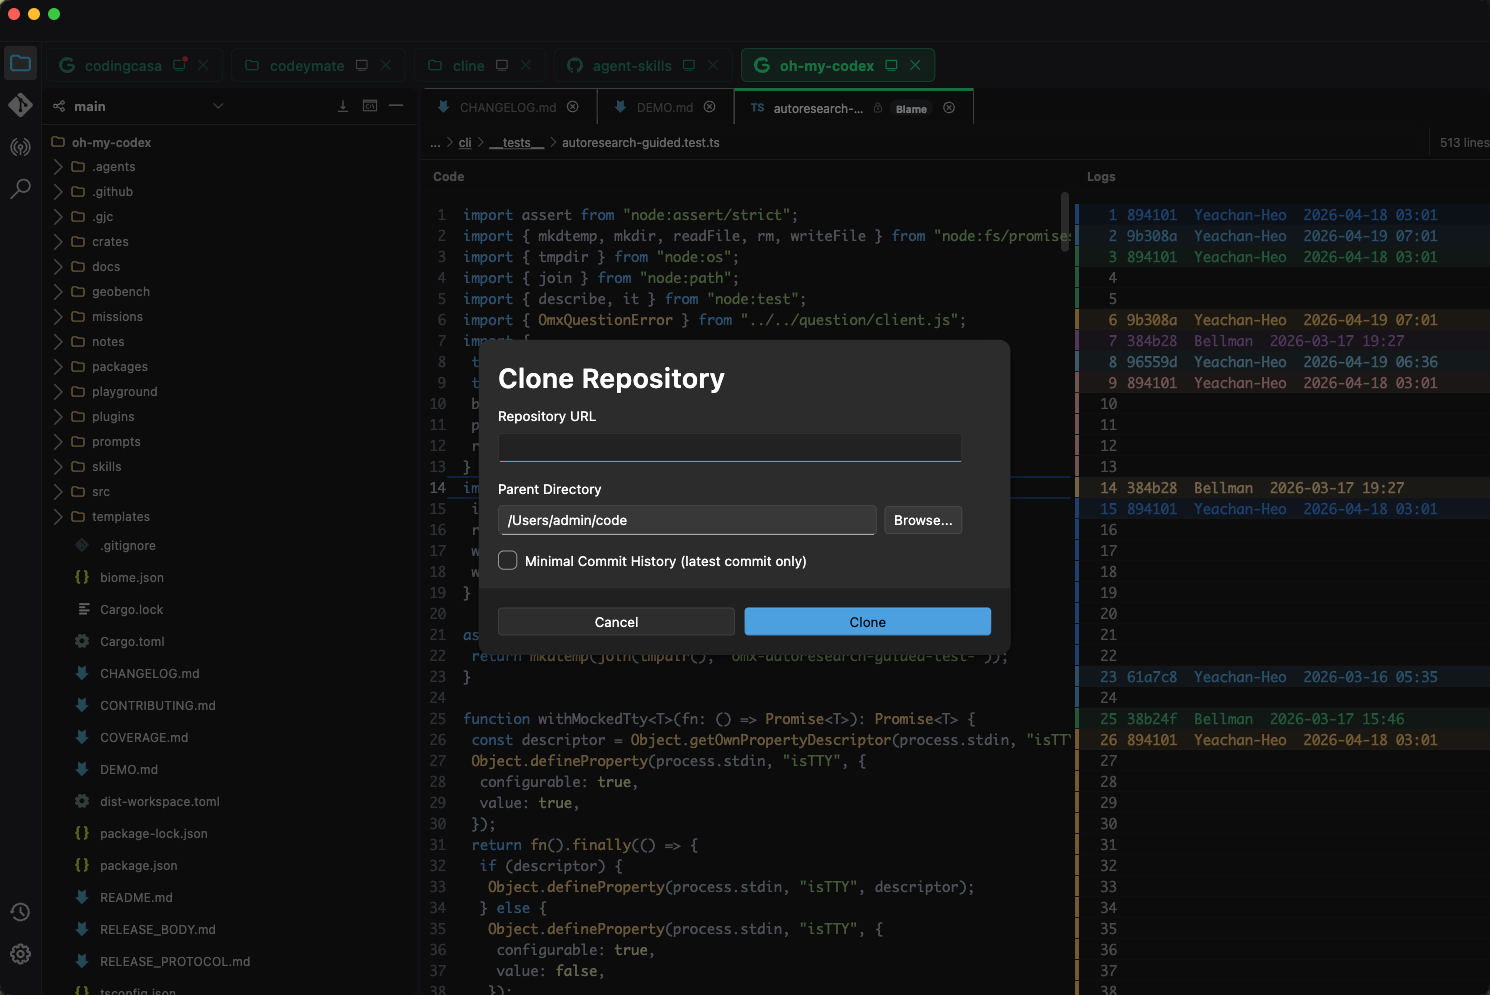
Task: Open the terminal icon in branch toolbar
Action: pyautogui.click(x=370, y=106)
